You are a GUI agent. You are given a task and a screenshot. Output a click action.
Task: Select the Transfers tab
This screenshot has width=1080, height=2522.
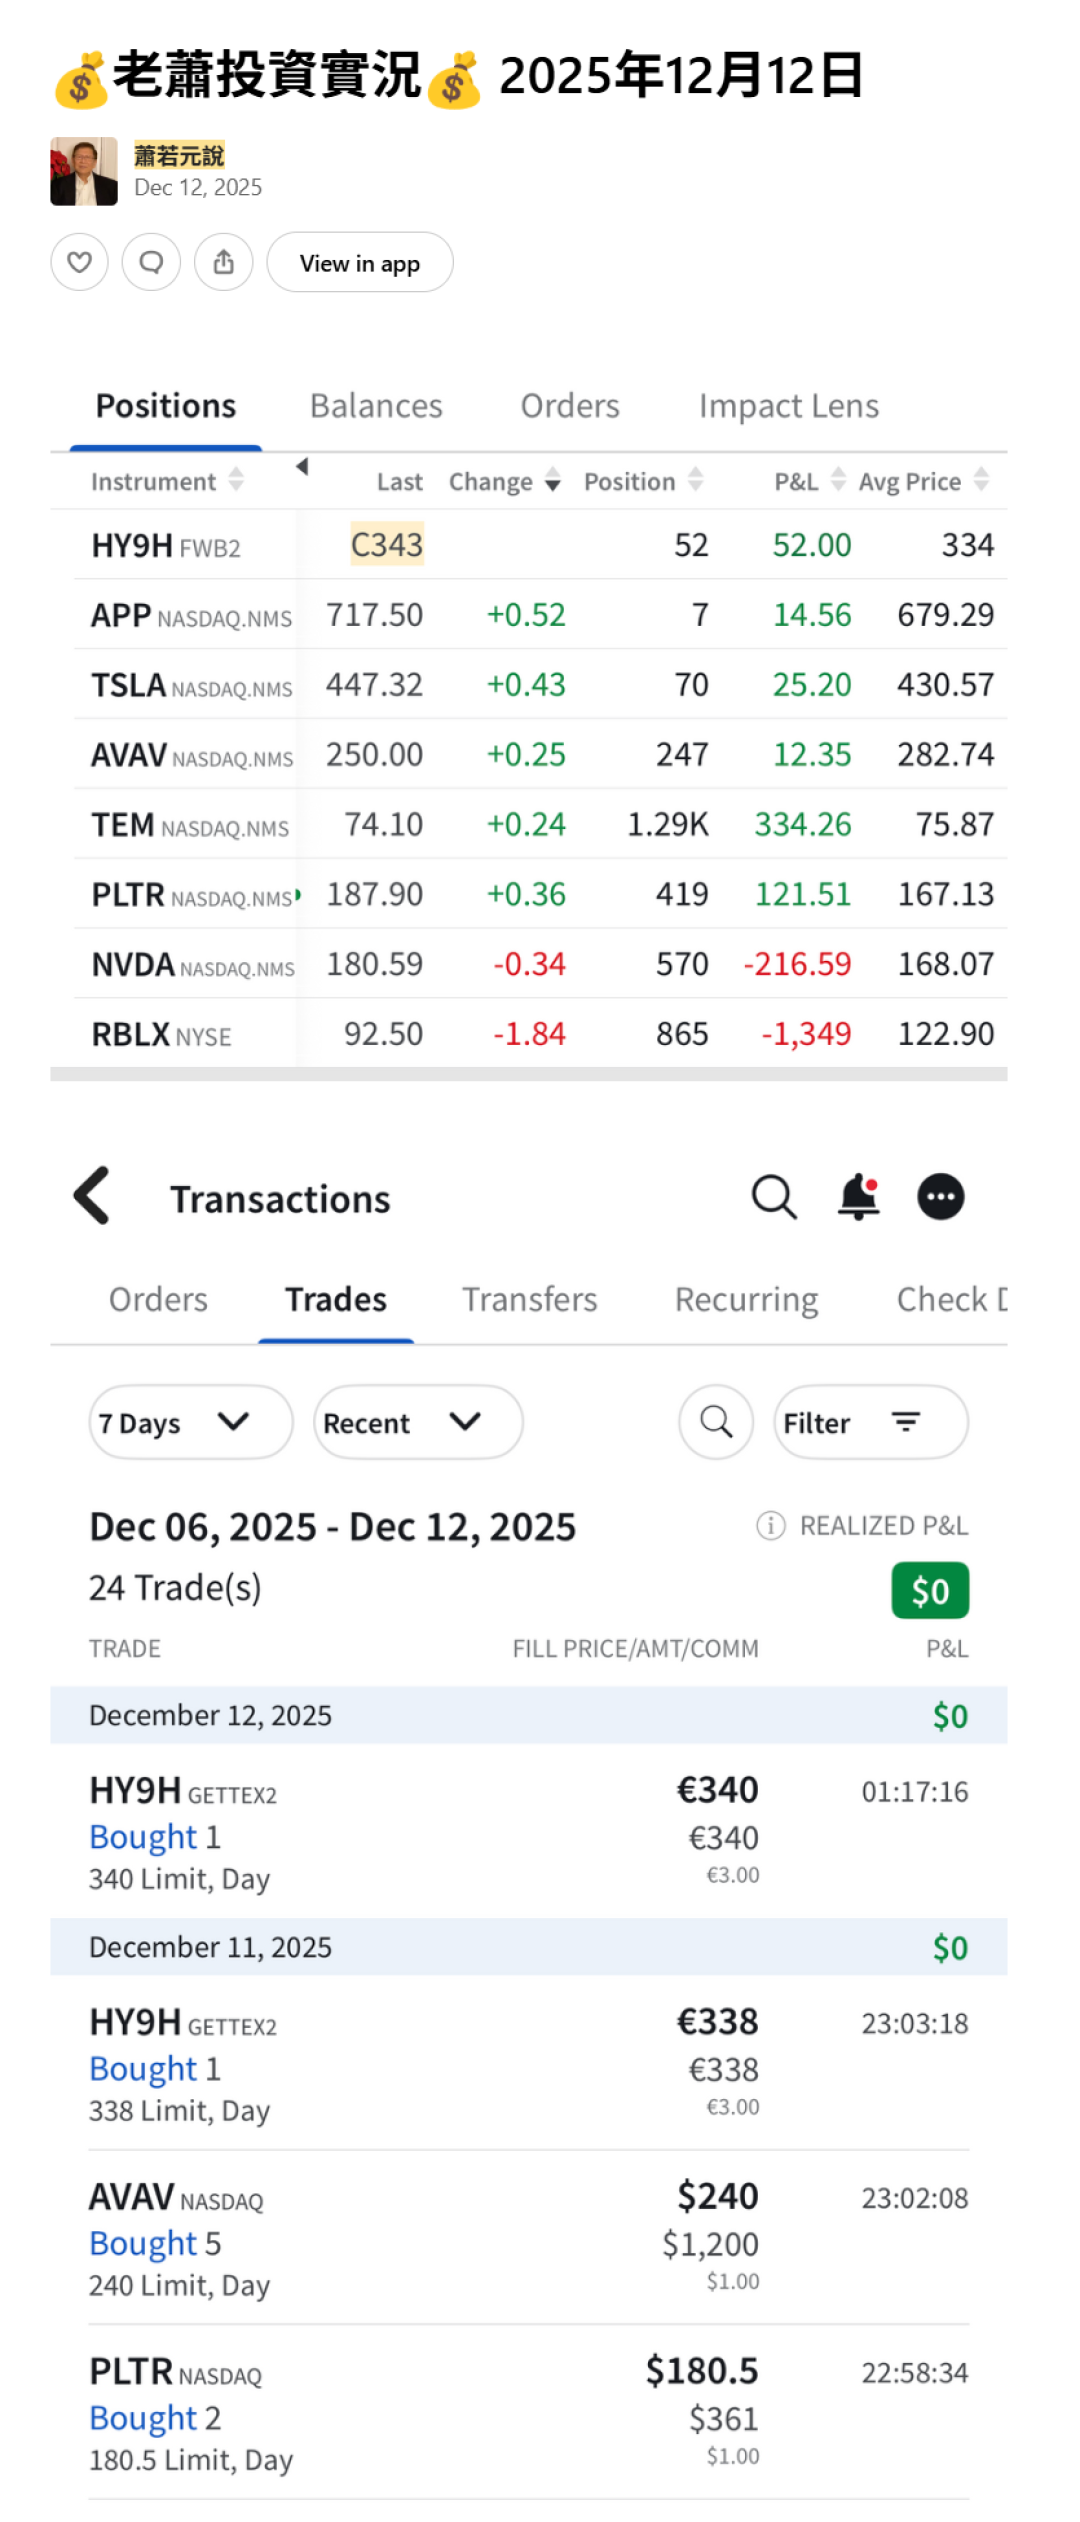tap(529, 1300)
